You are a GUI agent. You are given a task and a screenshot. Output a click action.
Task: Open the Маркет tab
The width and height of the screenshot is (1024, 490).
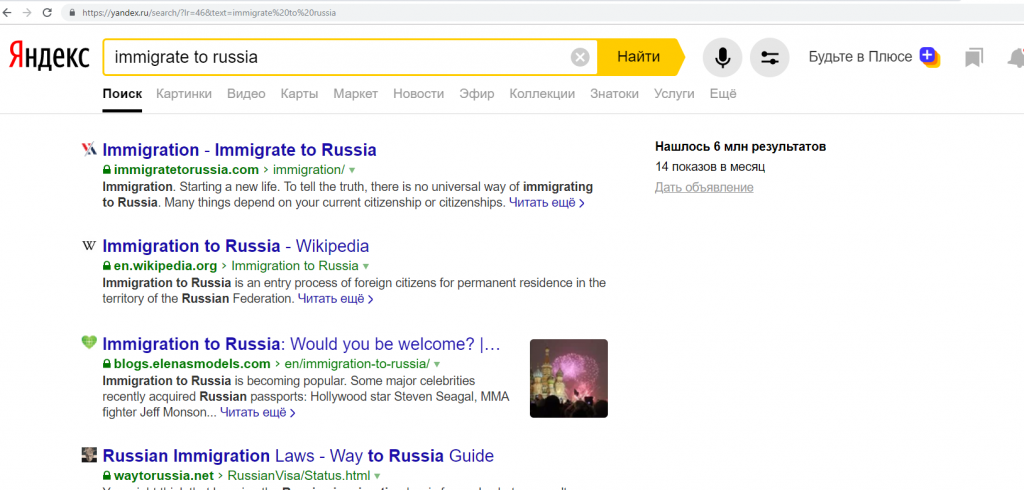[356, 93]
